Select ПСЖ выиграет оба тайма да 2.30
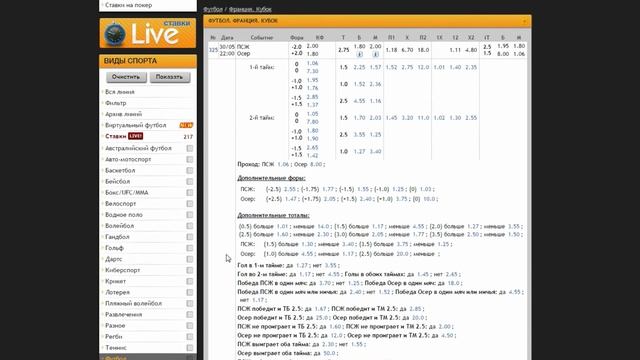Screen dimensions: 640x360 328,344
